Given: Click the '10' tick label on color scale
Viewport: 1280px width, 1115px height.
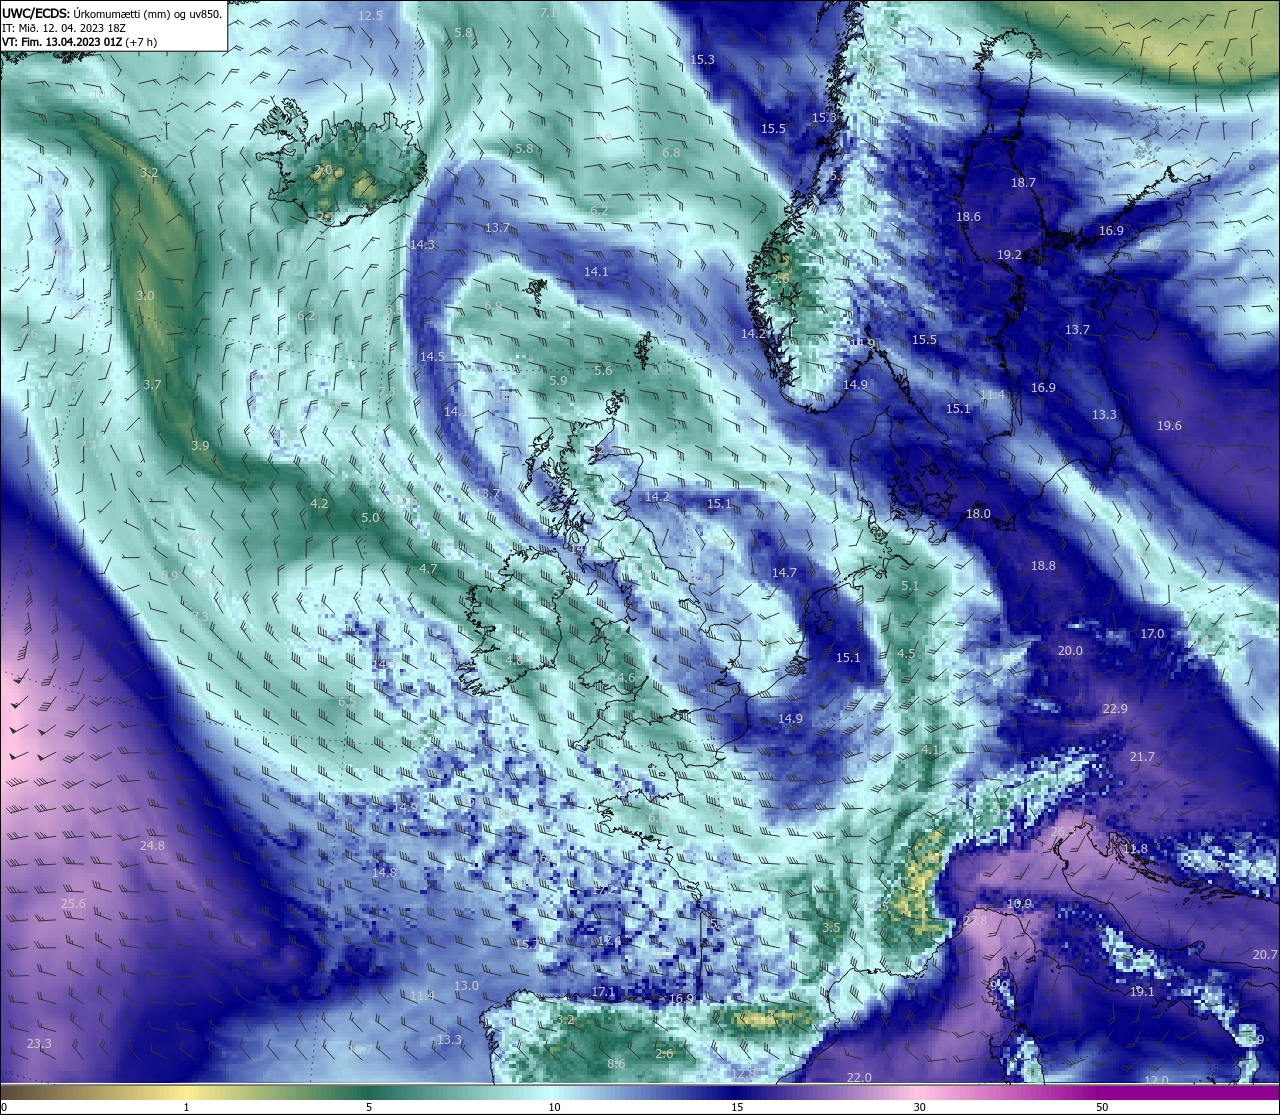Looking at the screenshot, I should coord(553,1107).
